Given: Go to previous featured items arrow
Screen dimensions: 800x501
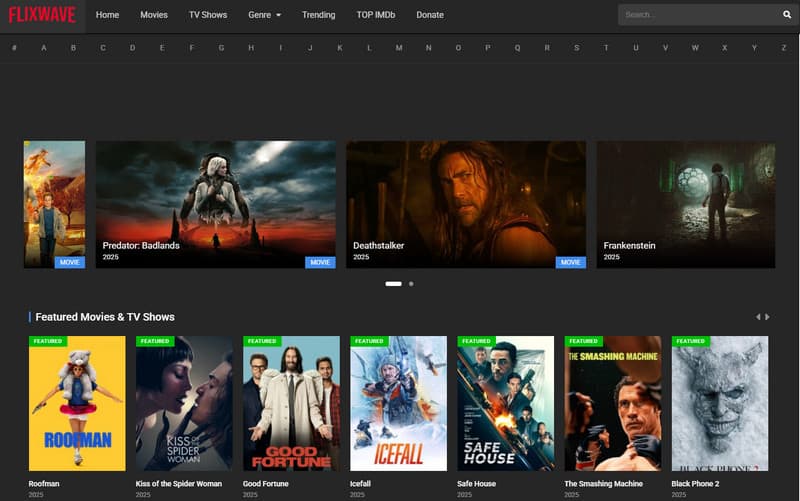Looking at the screenshot, I should [x=758, y=317].
